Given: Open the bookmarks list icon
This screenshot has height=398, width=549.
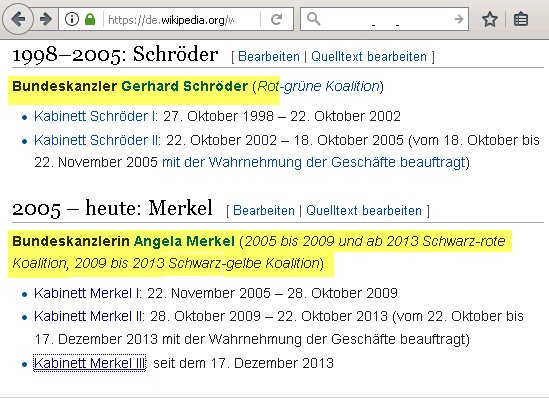Looking at the screenshot, I should (x=521, y=19).
